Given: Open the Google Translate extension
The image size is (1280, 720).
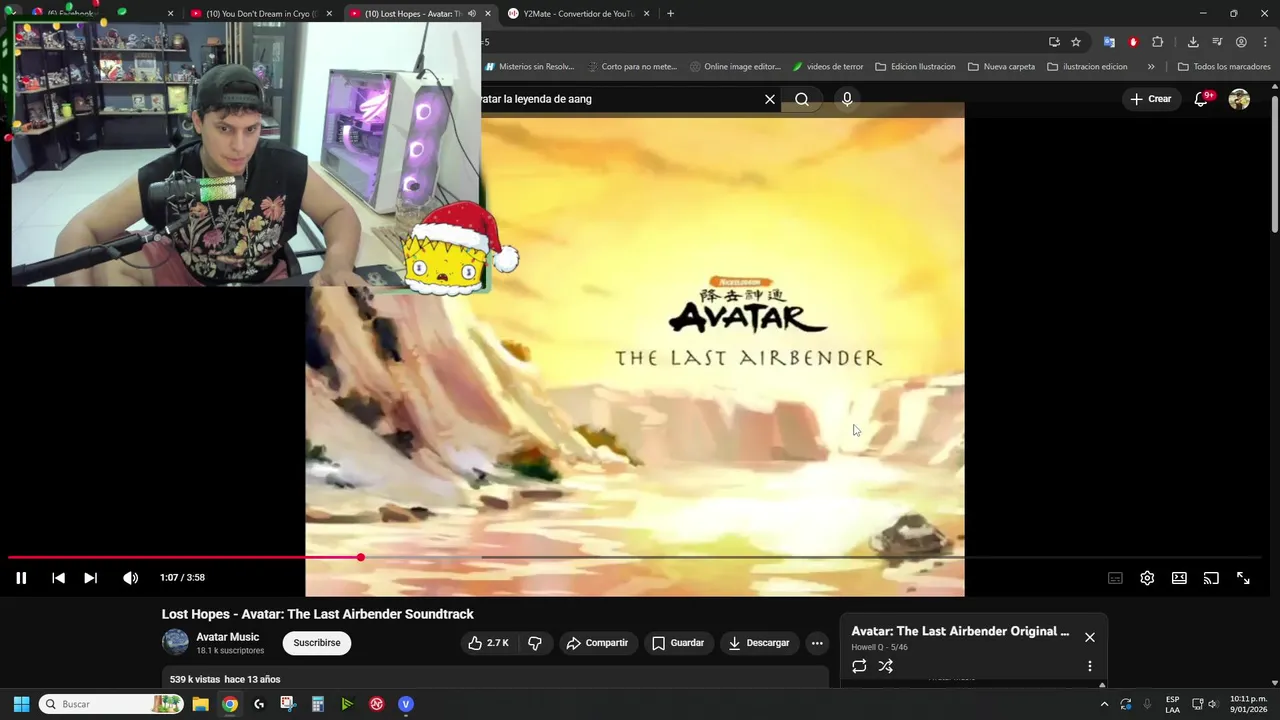Looking at the screenshot, I should 1109,42.
